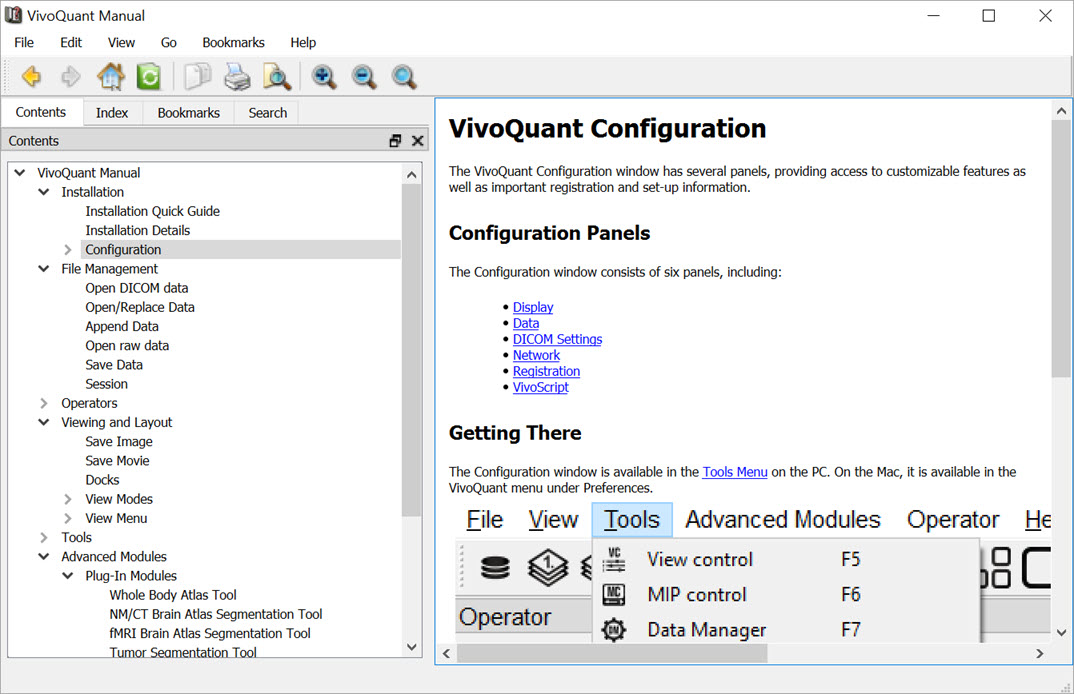Zoom out using the minus magnifier icon
This screenshot has width=1074, height=694.
click(x=364, y=77)
